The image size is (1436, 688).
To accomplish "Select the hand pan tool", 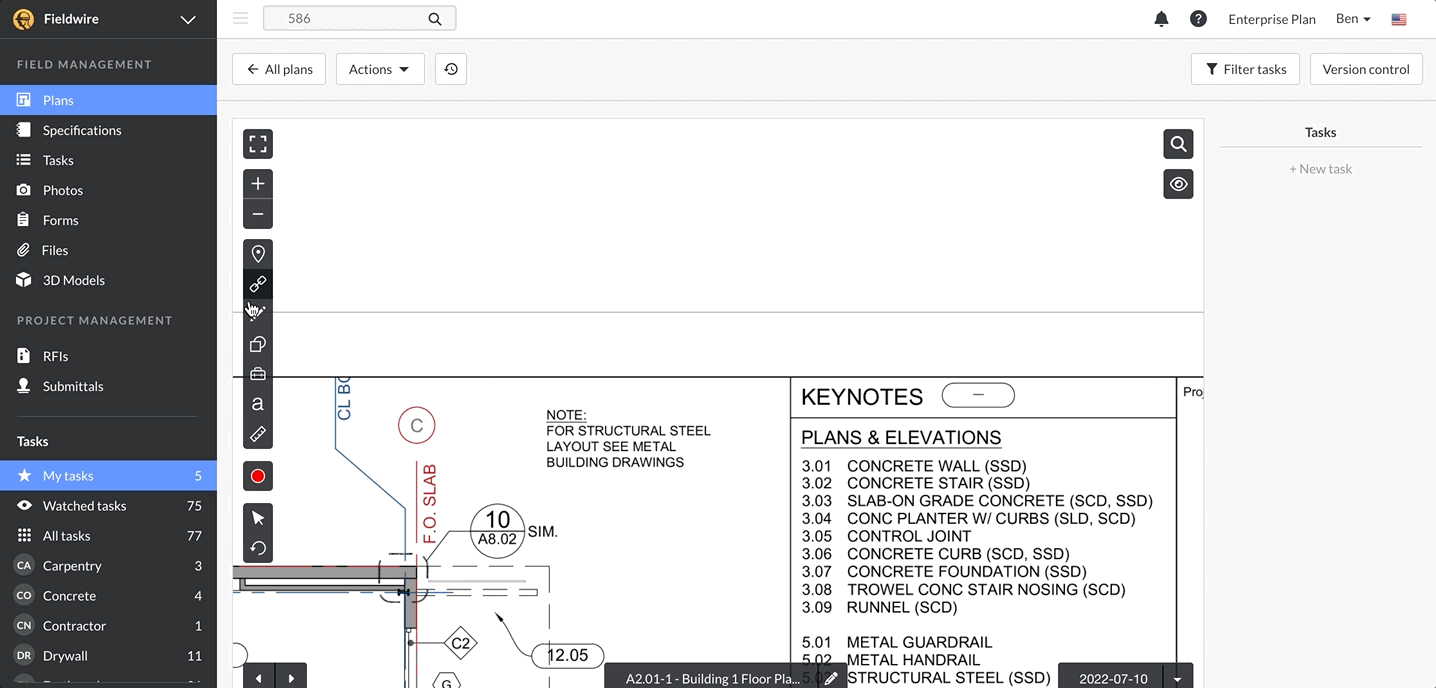I will (257, 313).
